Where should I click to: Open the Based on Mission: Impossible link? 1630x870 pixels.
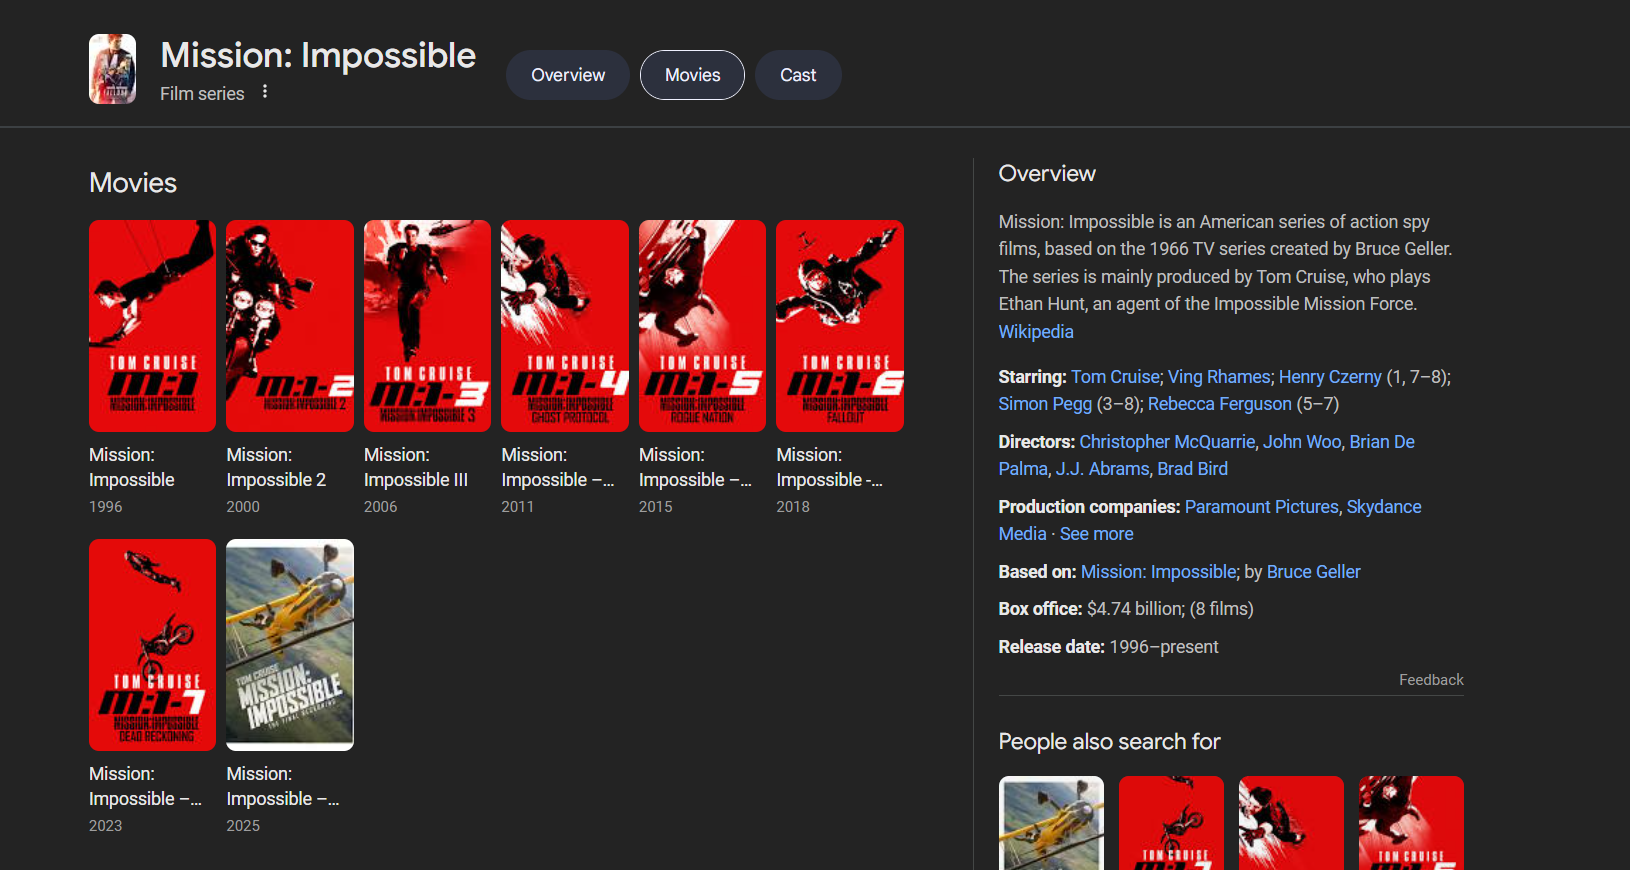(1159, 572)
